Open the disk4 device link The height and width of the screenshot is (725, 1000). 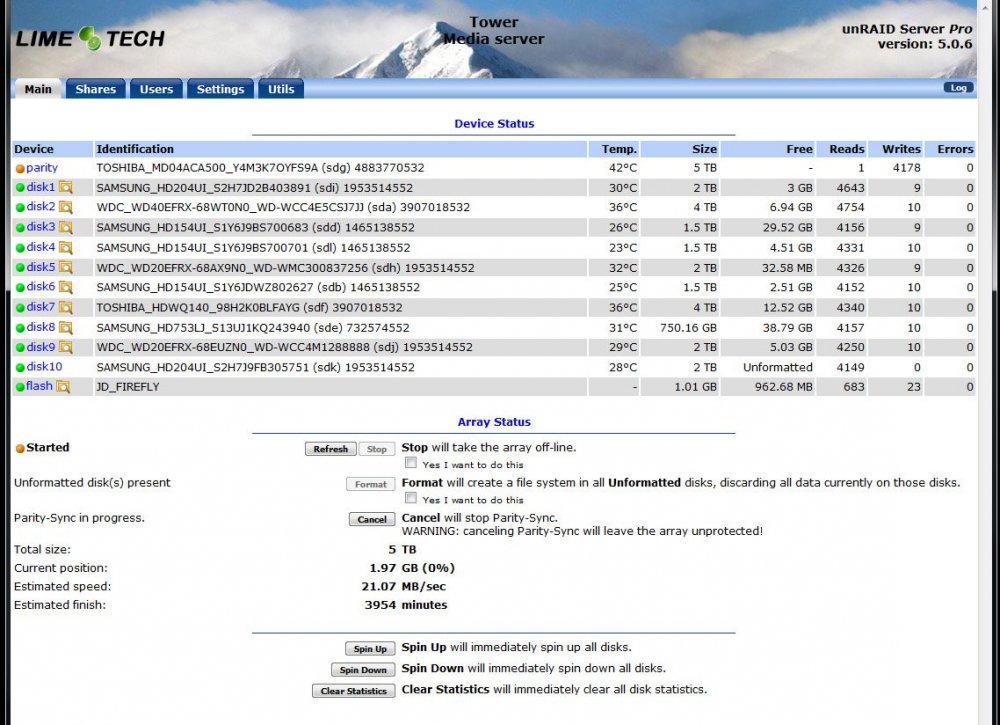[x=41, y=247]
